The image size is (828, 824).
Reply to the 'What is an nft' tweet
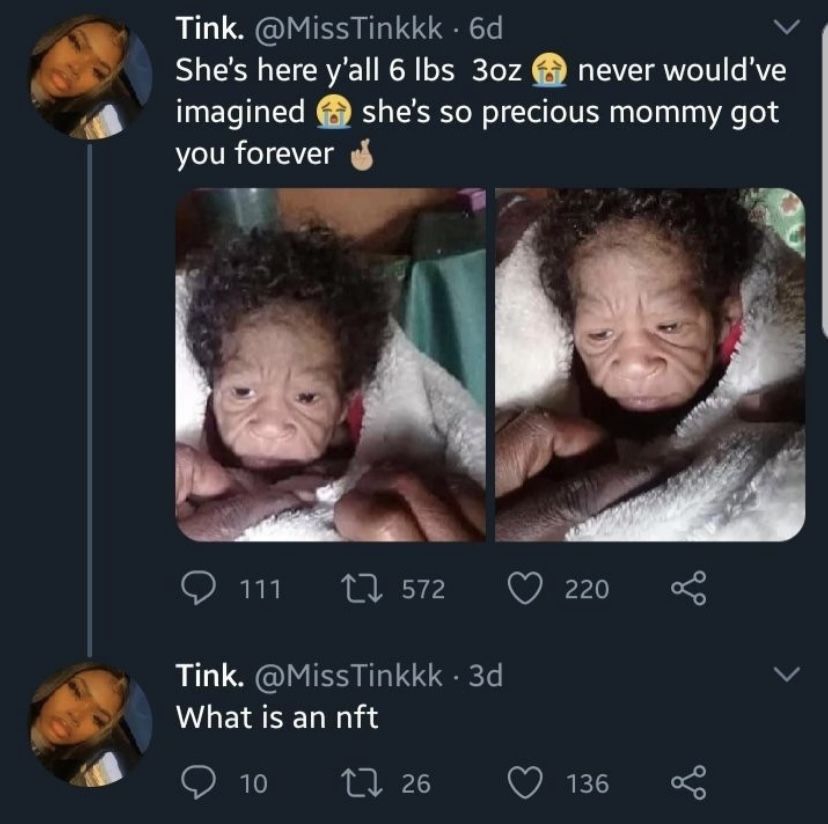point(198,782)
